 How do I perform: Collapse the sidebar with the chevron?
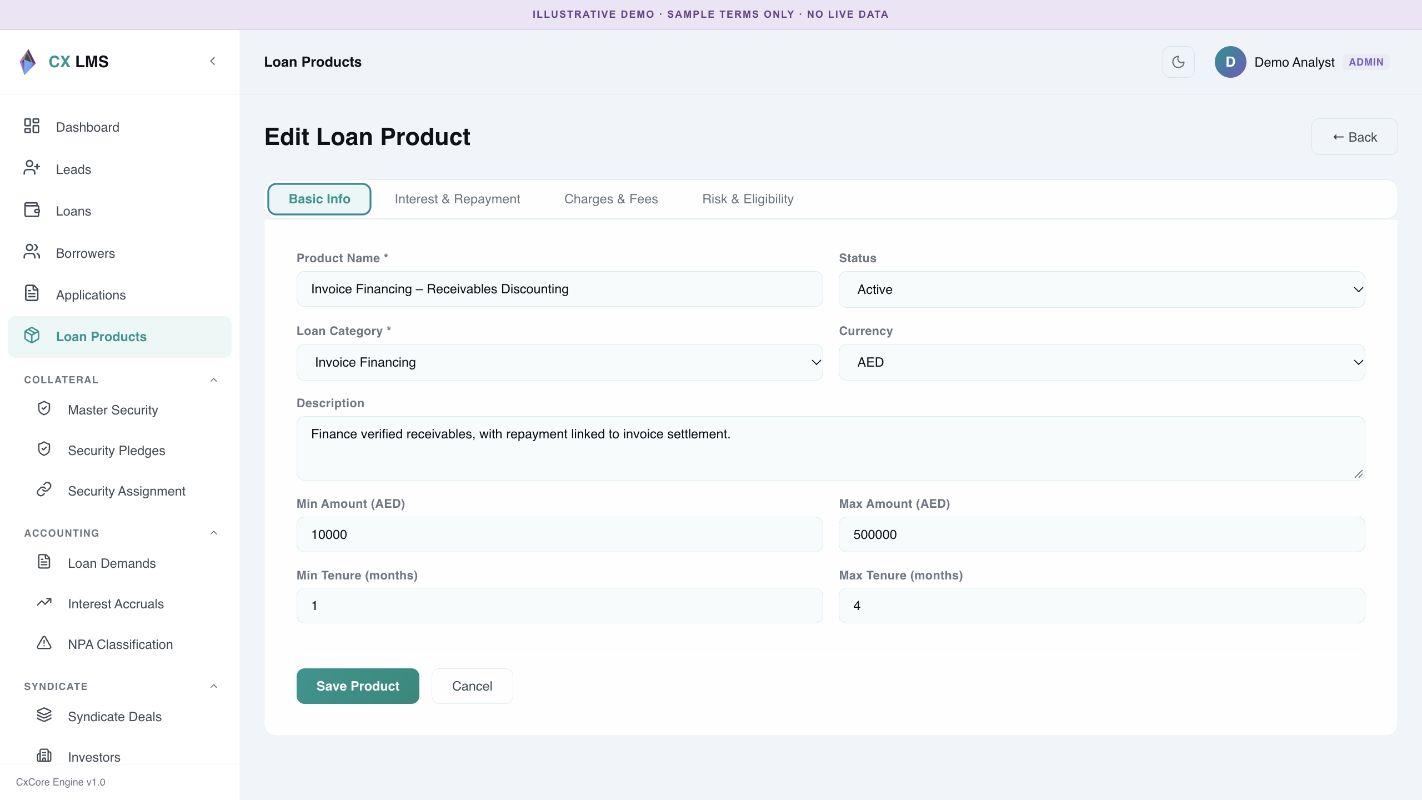pyautogui.click(x=212, y=61)
